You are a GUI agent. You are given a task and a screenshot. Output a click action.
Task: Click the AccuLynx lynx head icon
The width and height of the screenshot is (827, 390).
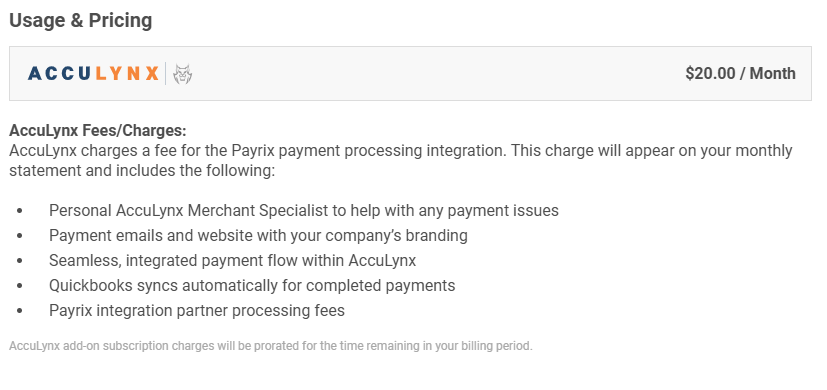(x=182, y=74)
